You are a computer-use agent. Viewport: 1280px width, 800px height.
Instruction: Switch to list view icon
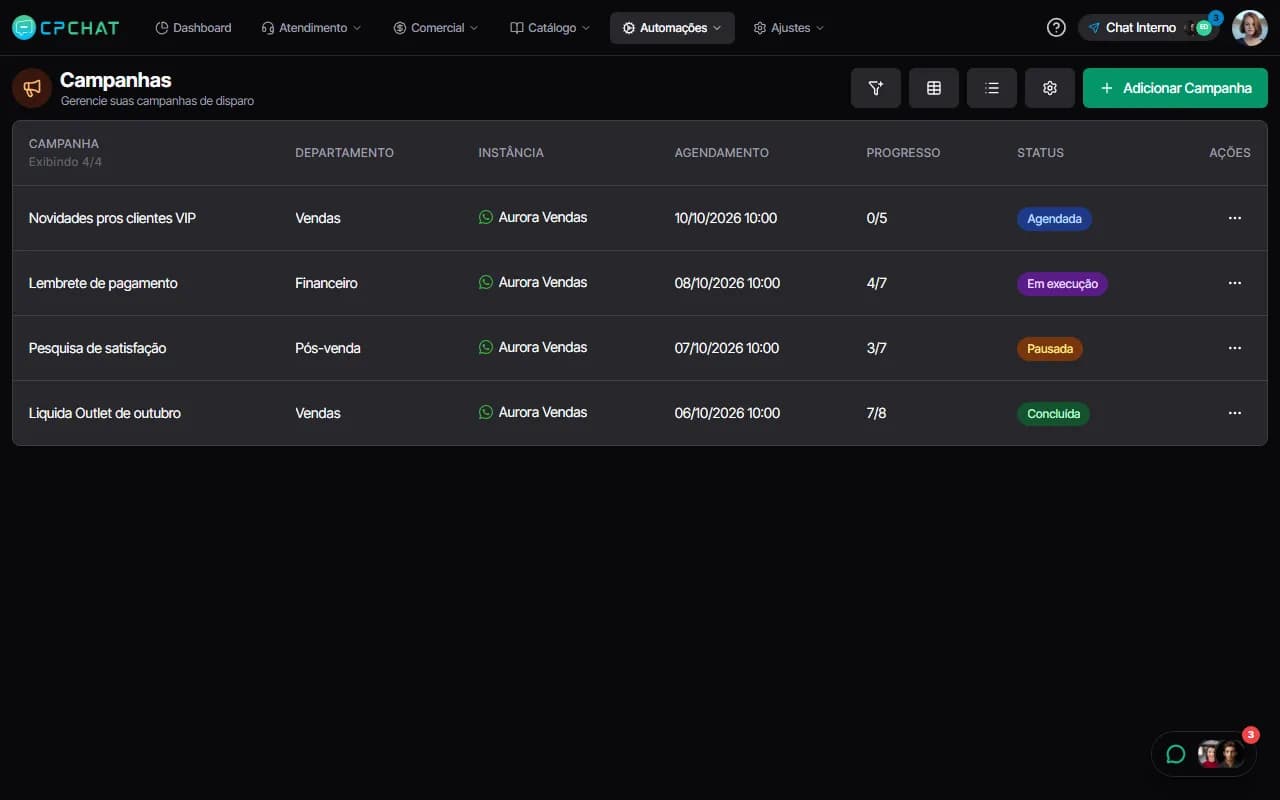[992, 88]
